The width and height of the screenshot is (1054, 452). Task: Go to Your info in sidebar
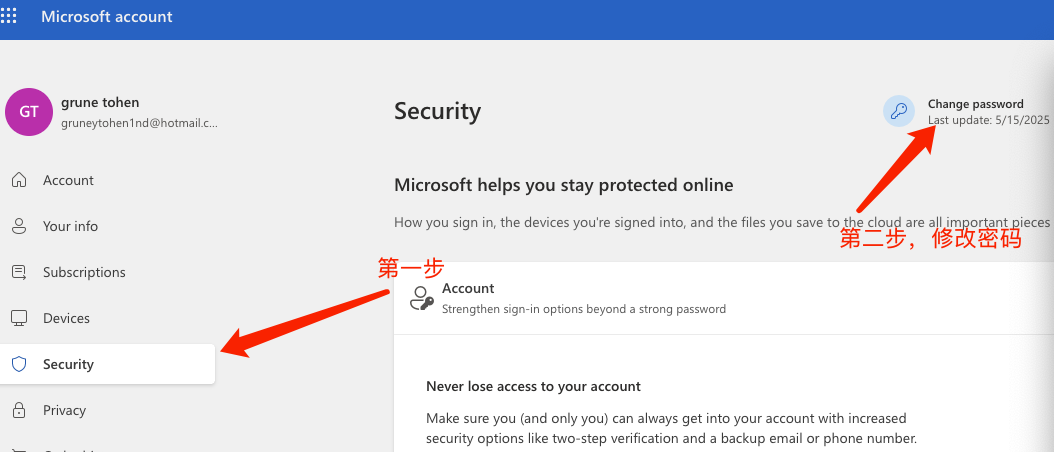70,226
